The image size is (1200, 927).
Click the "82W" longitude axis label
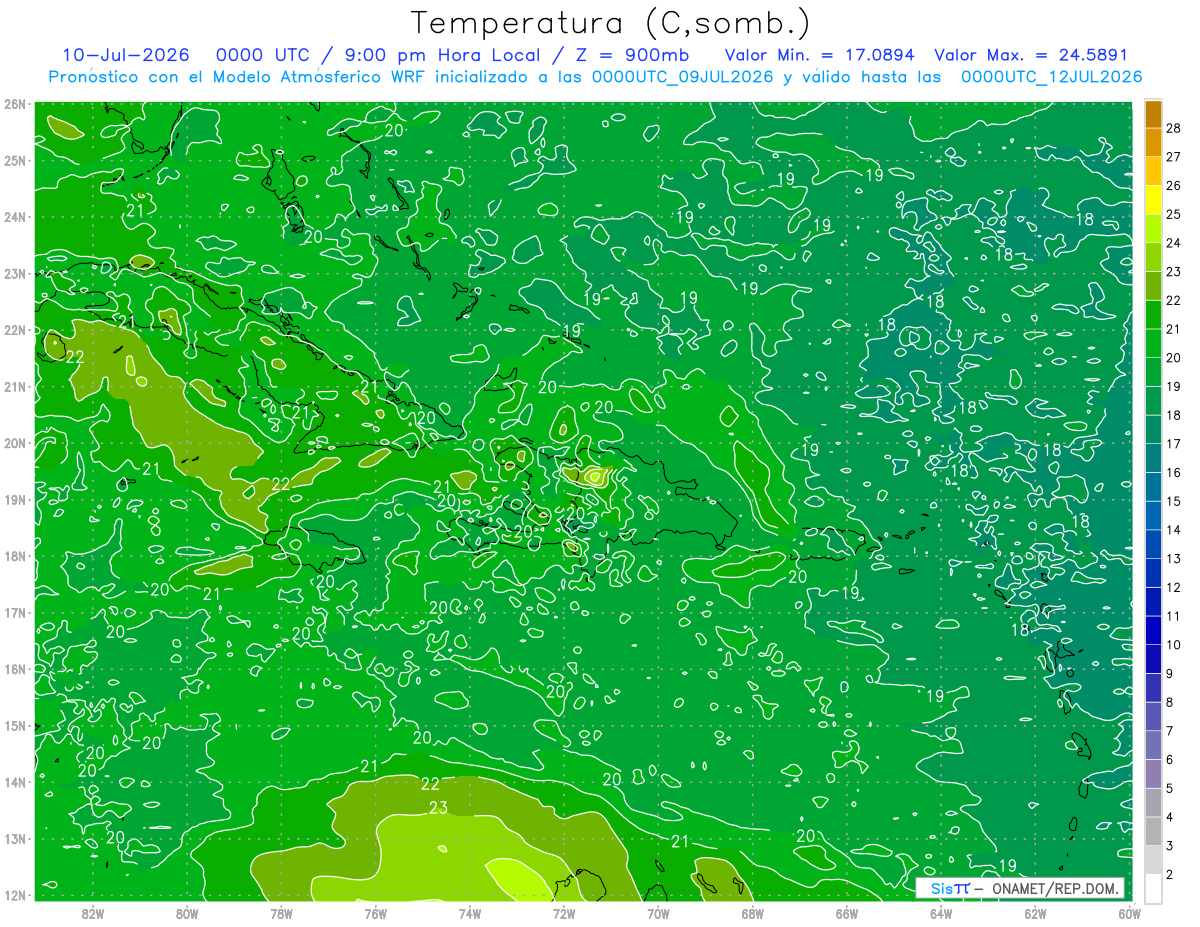point(93,913)
